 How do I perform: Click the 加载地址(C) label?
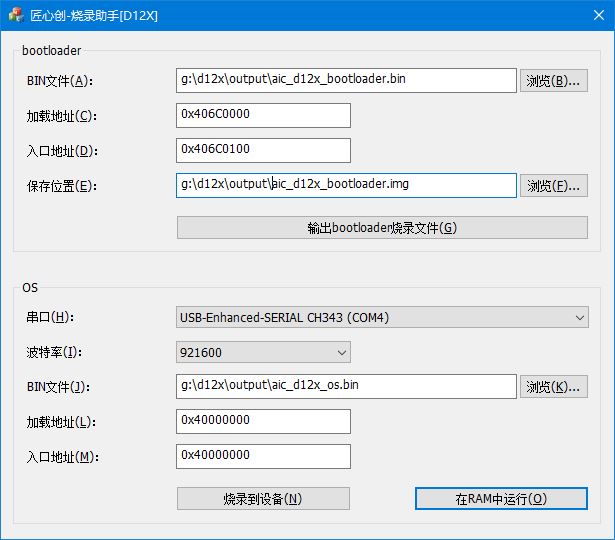62,116
